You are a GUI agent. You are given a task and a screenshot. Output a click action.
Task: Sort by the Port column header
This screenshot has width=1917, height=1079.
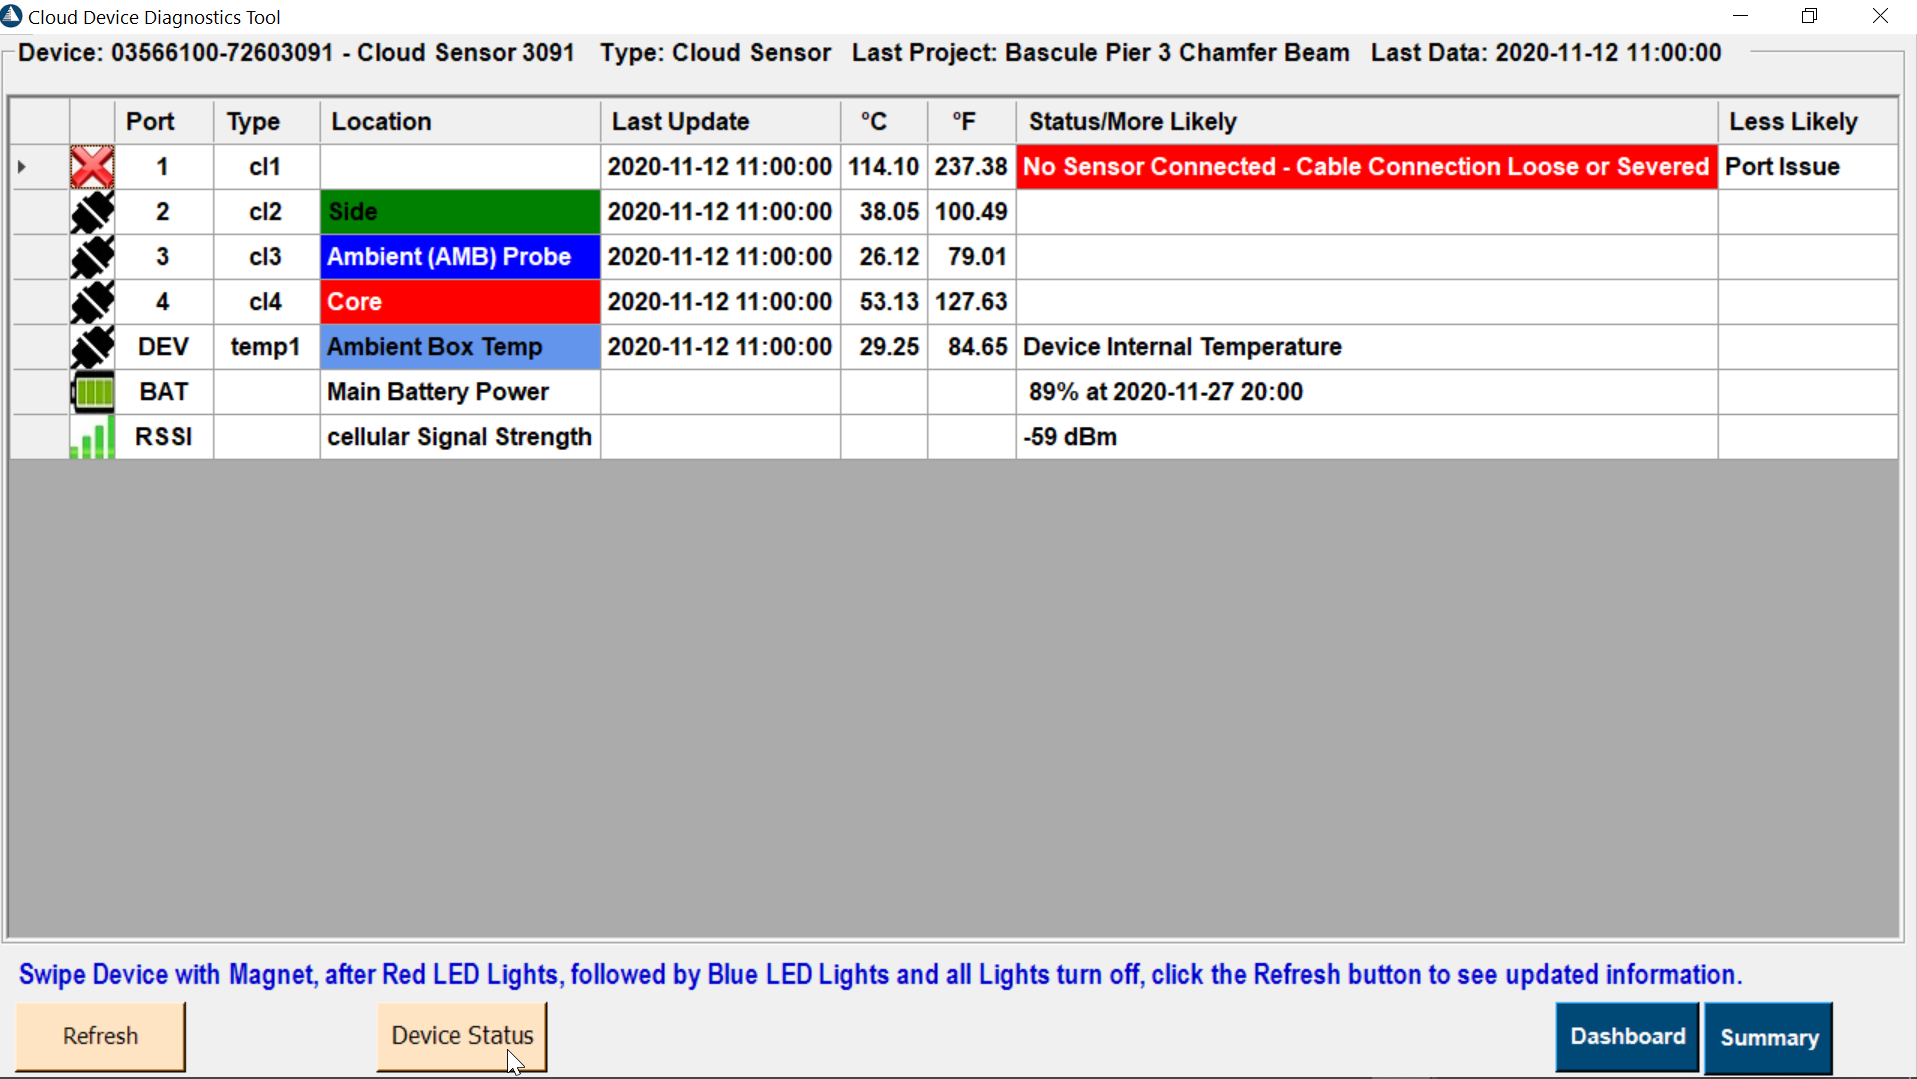point(164,122)
